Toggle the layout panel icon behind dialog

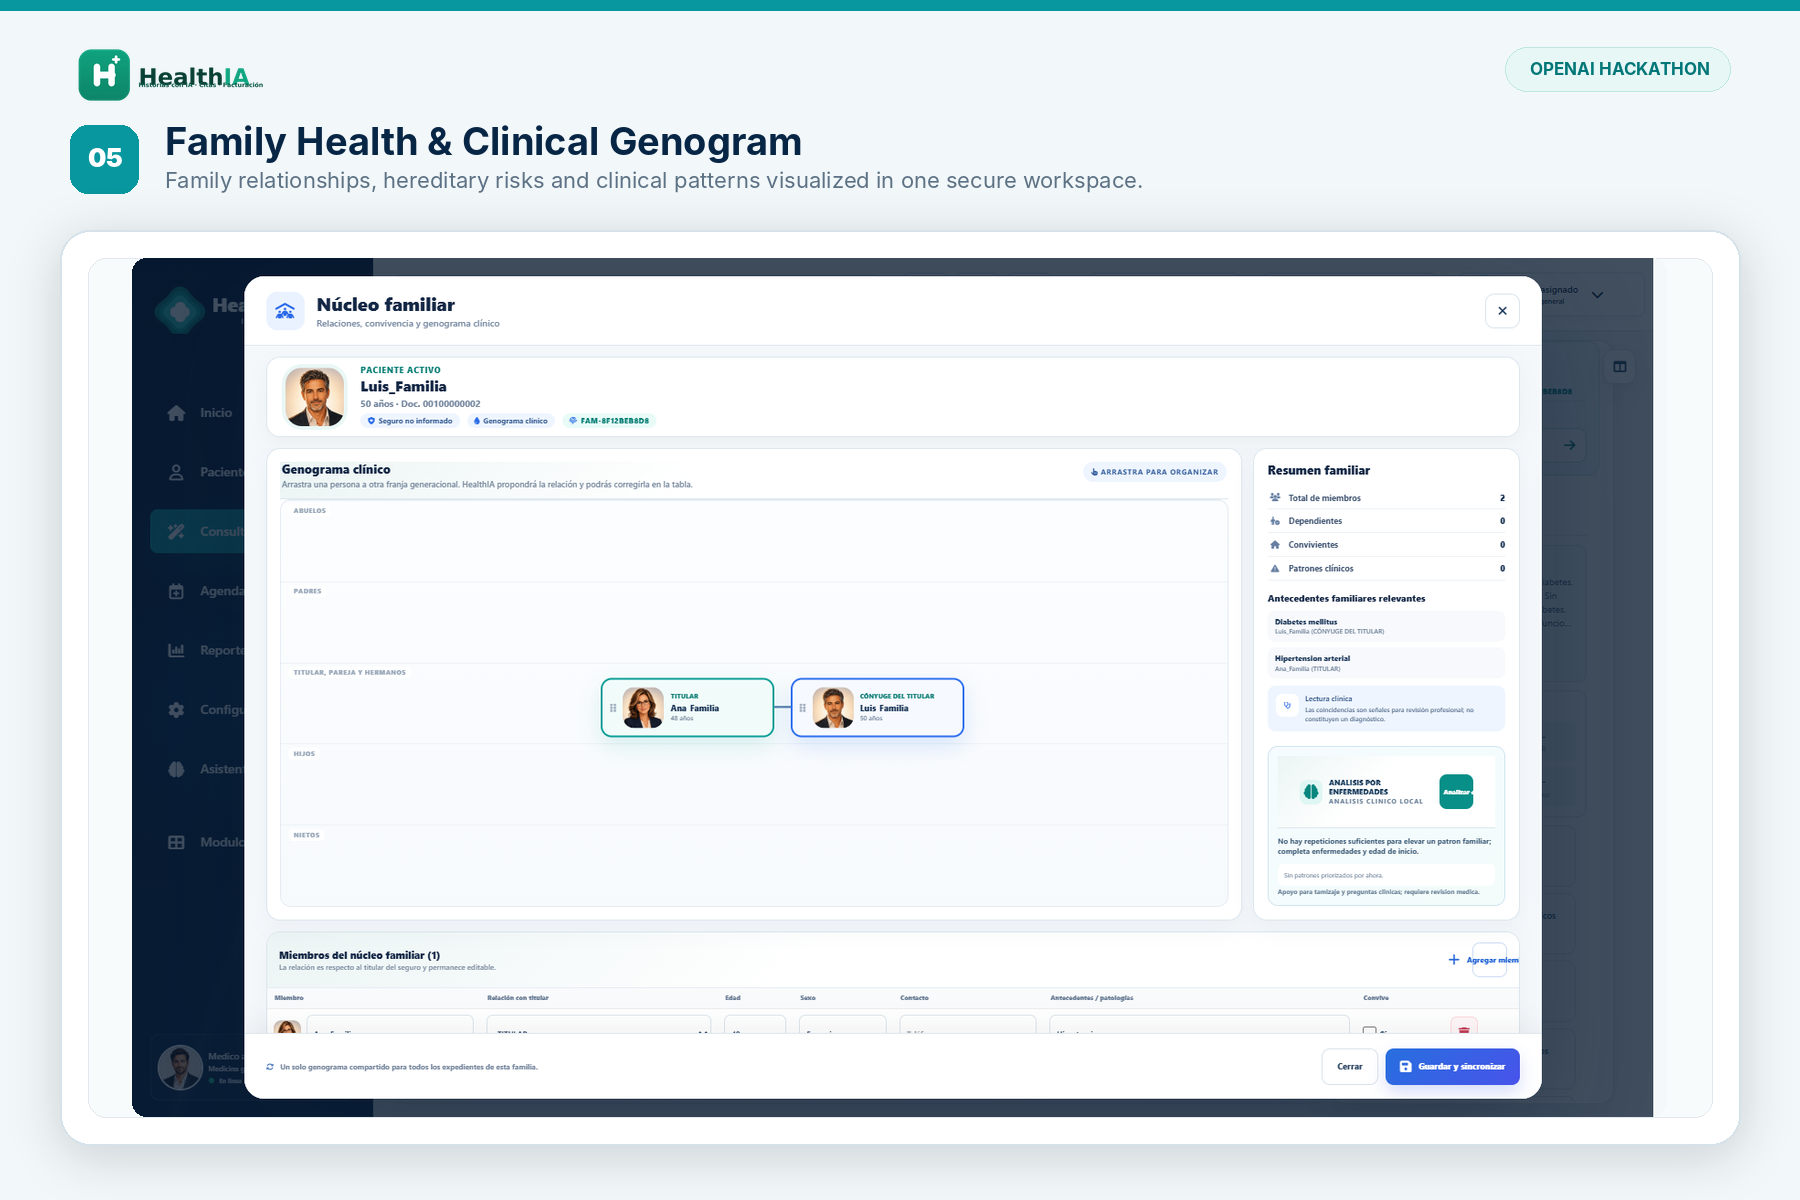[x=1620, y=367]
